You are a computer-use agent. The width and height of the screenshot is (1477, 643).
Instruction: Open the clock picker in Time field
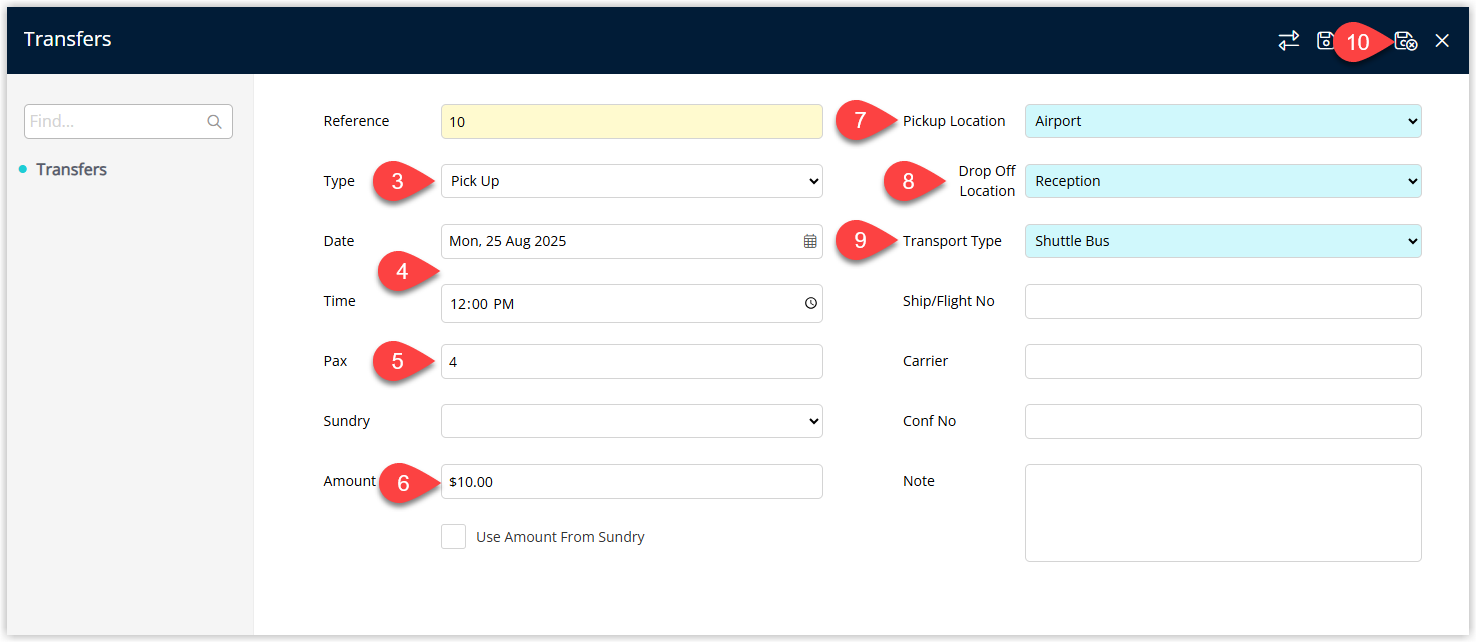(810, 303)
